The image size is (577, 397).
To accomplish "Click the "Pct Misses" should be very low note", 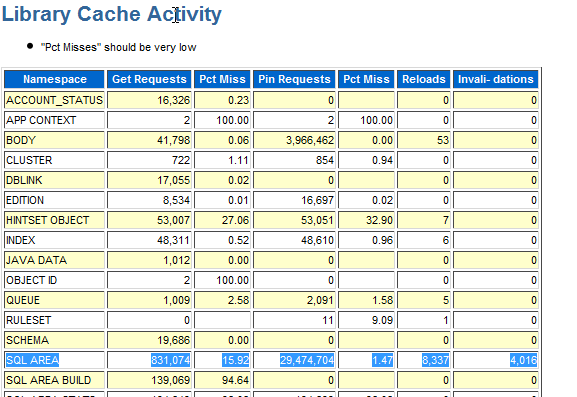I will tap(118, 47).
